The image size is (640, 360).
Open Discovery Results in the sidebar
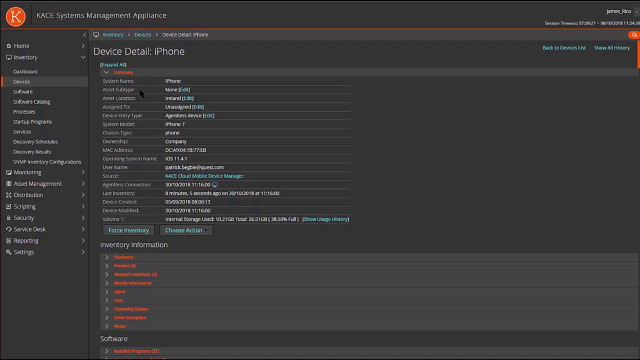pos(32,152)
